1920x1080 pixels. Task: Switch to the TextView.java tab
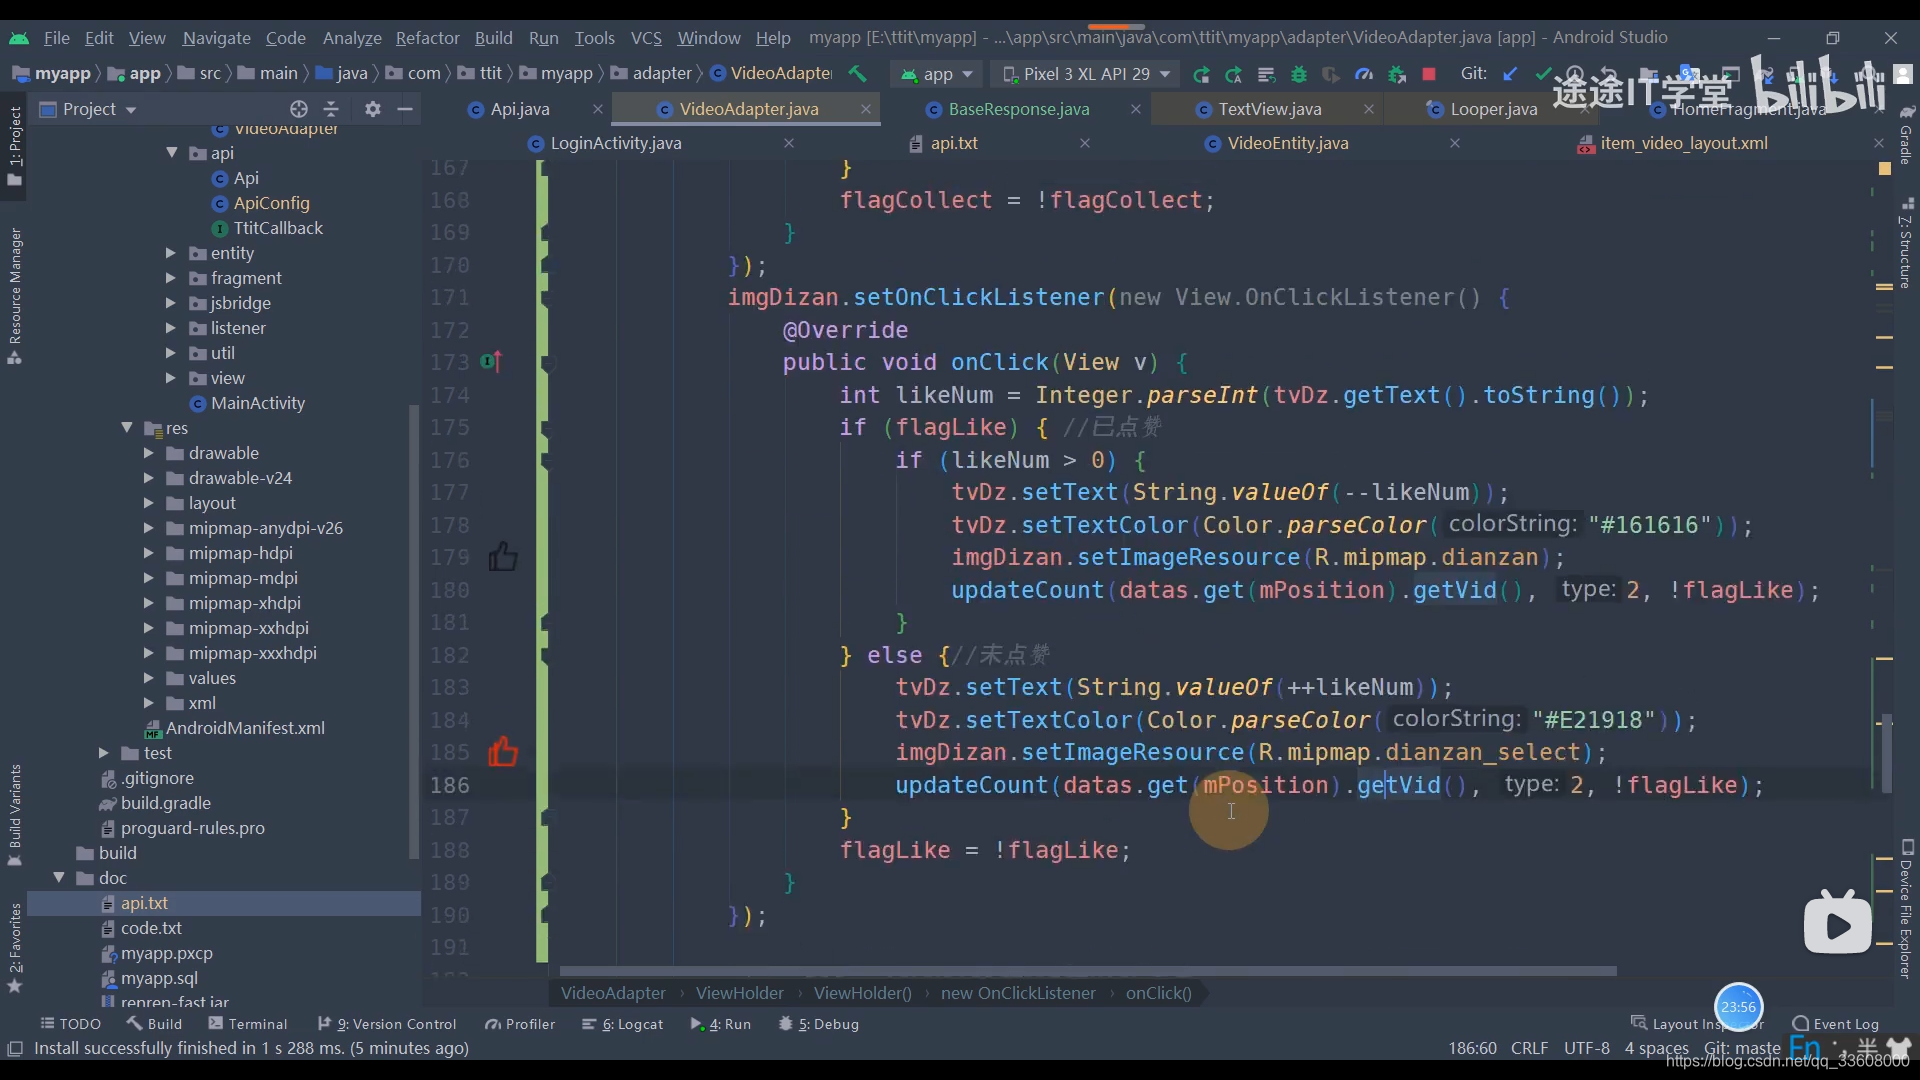(1270, 109)
